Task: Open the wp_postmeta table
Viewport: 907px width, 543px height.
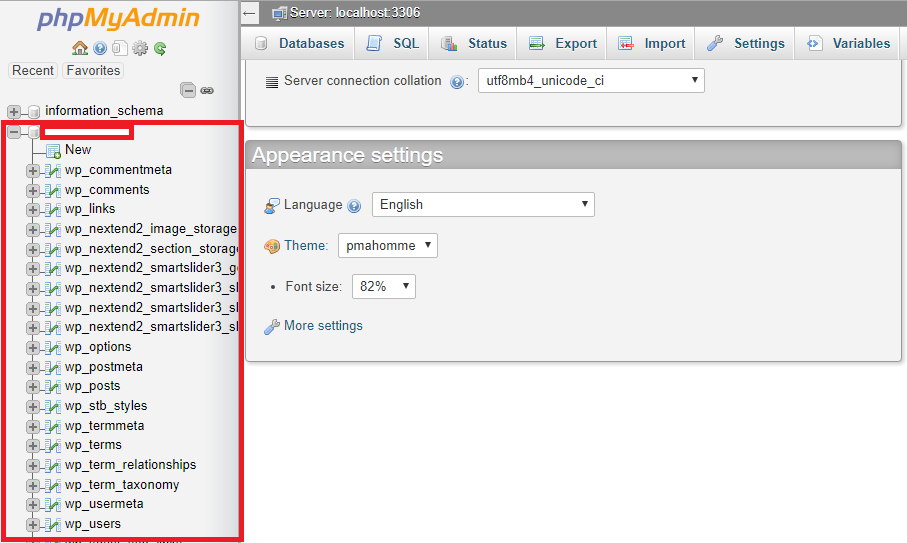Action: pyautogui.click(x=104, y=367)
